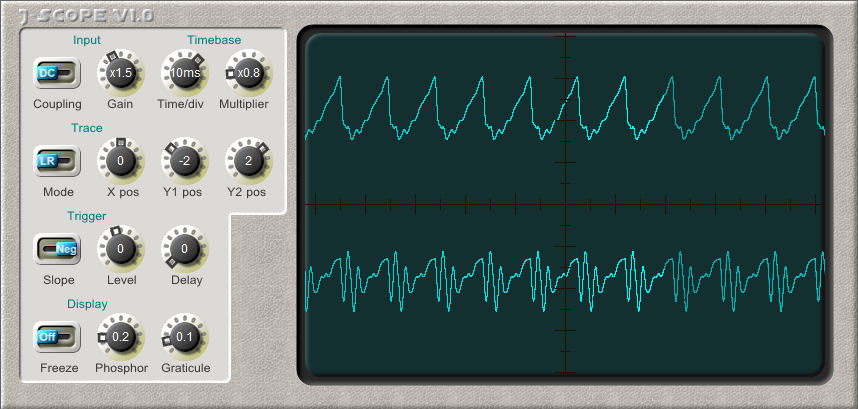Image resolution: width=858 pixels, height=409 pixels.
Task: Click the Graticule knob showing 0.1
Action: coord(184,337)
